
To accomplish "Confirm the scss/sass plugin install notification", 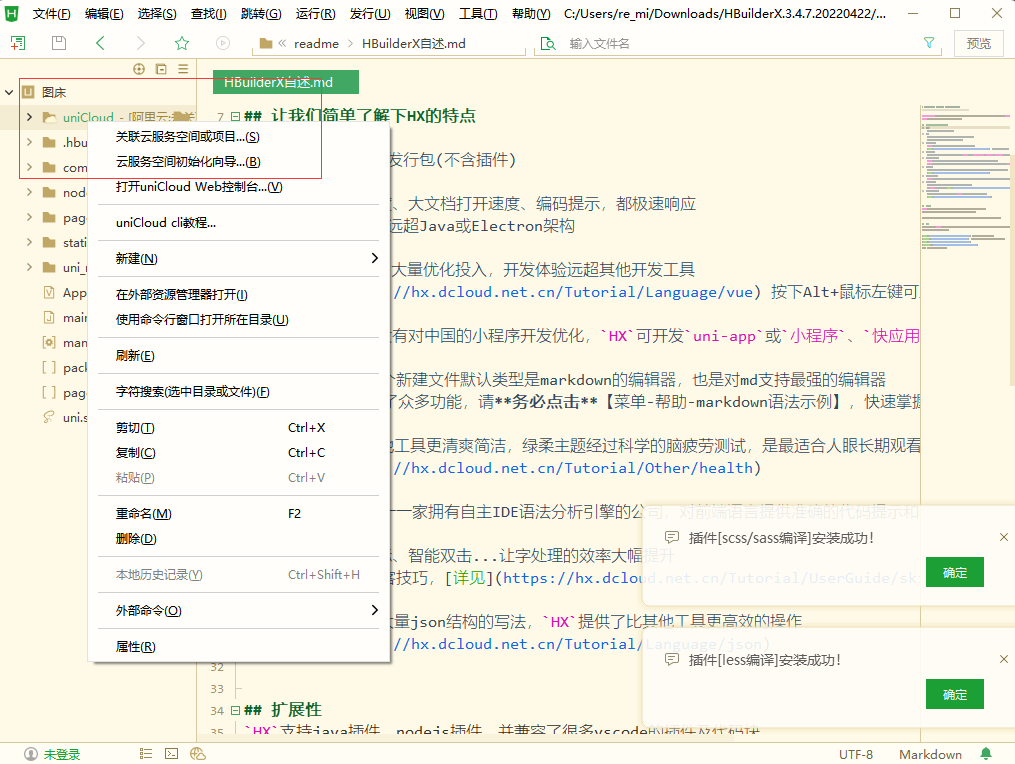I will click(x=954, y=572).
